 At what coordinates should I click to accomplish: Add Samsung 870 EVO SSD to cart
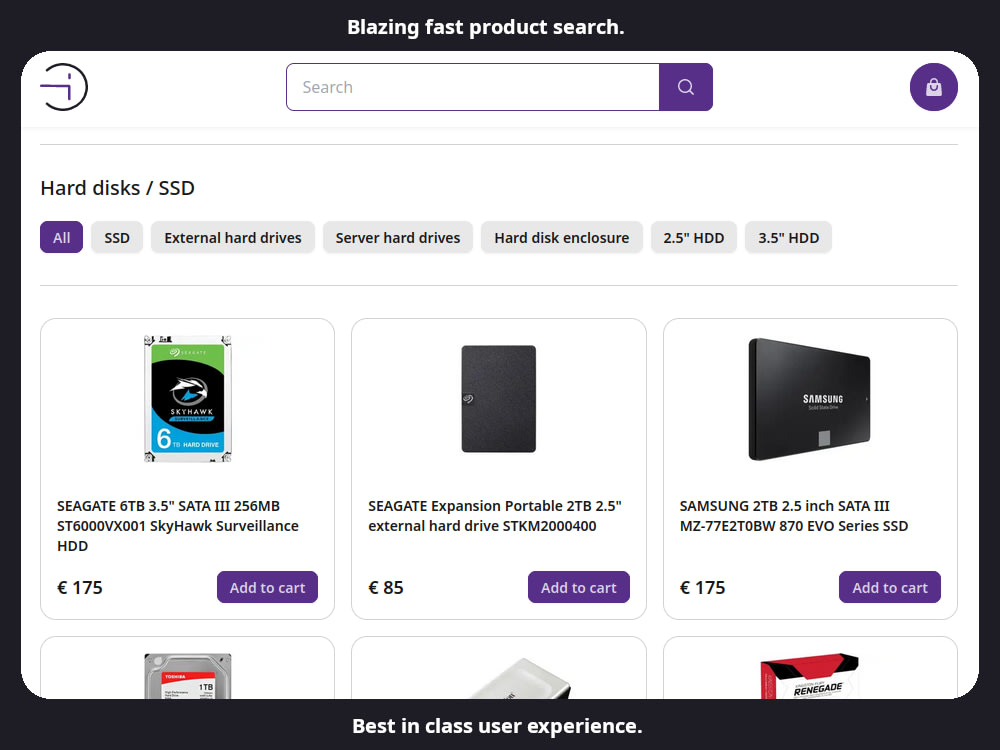[890, 587]
